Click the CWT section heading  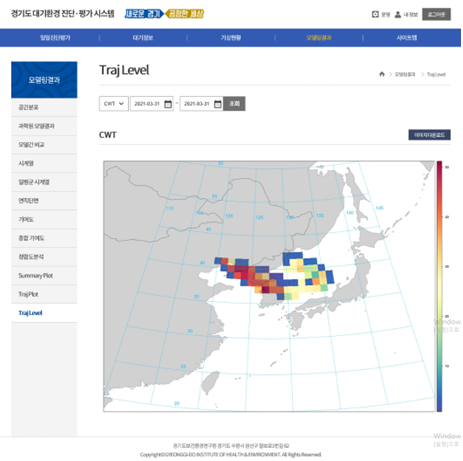click(108, 135)
